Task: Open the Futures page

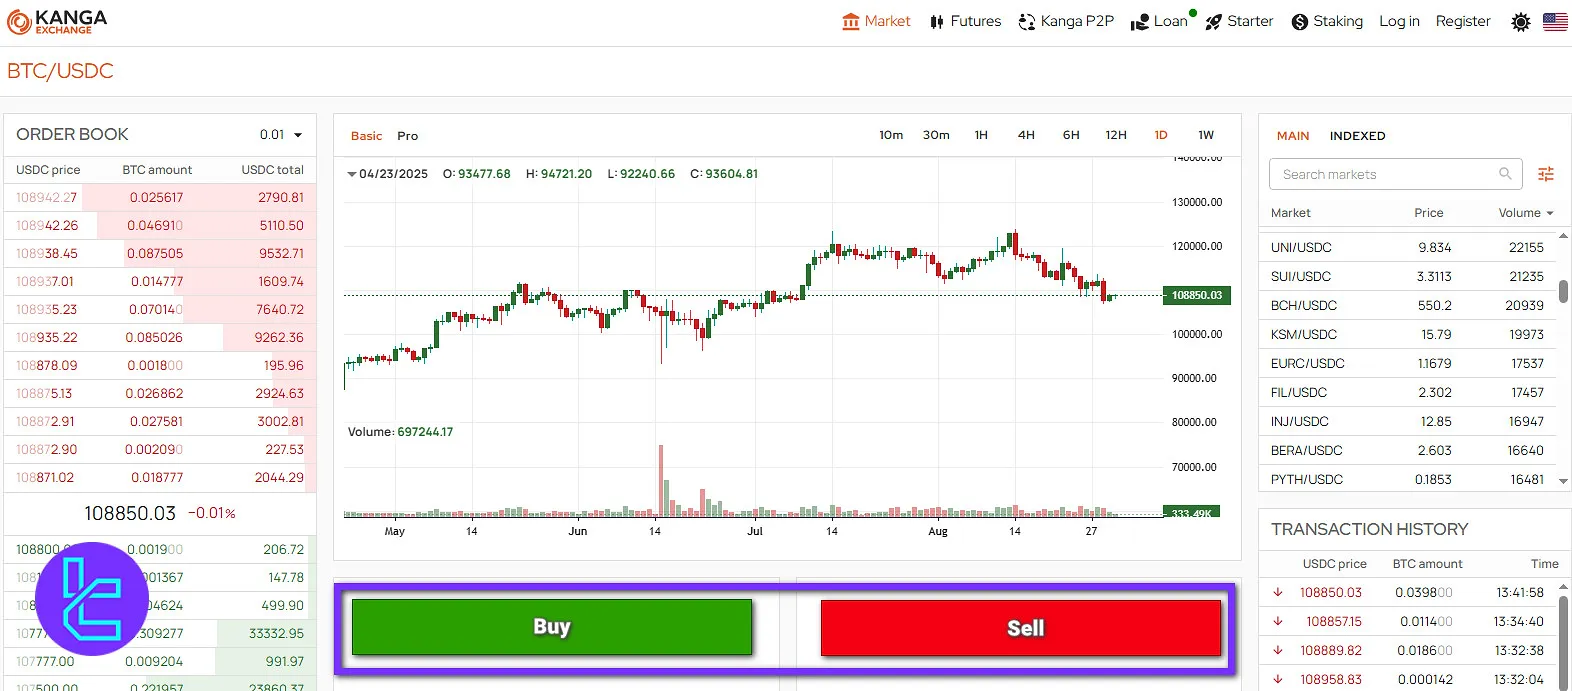Action: click(965, 21)
